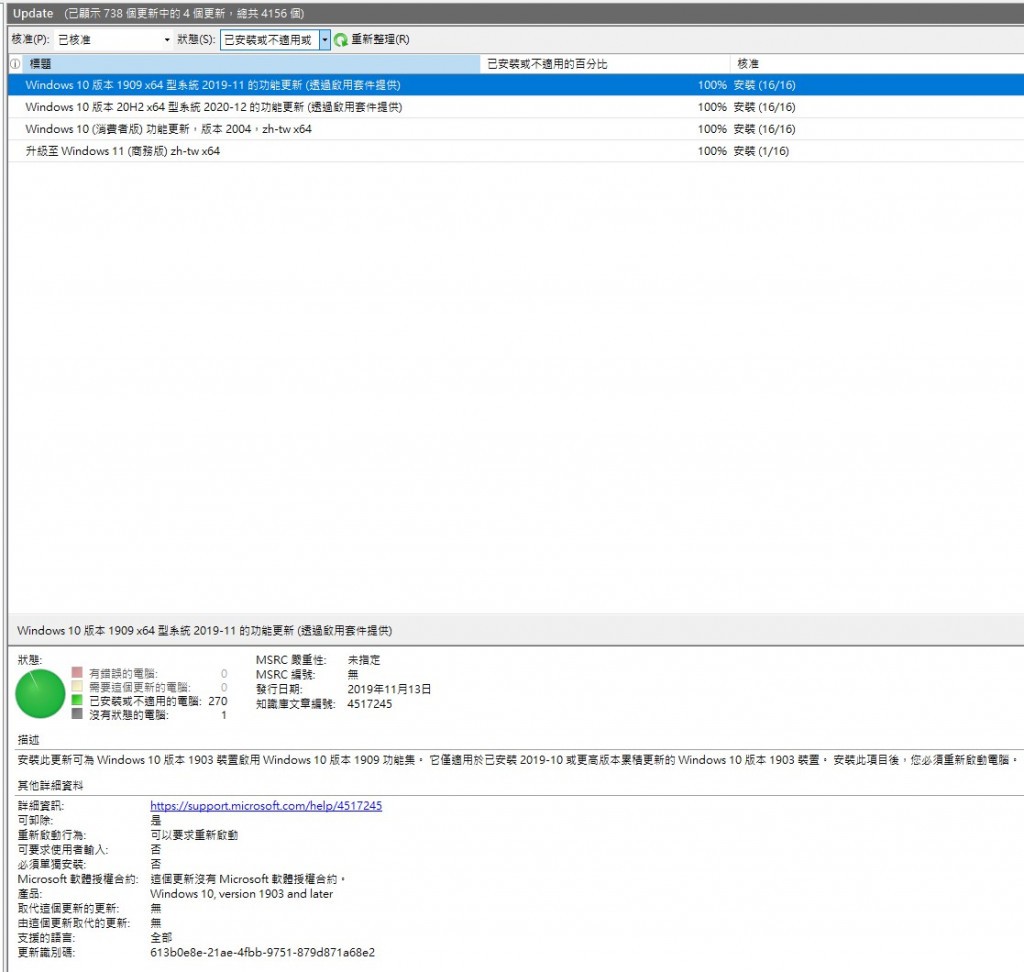The width and height of the screenshot is (1024, 972).
Task: Click the 描述 section heading
Action: pos(28,739)
